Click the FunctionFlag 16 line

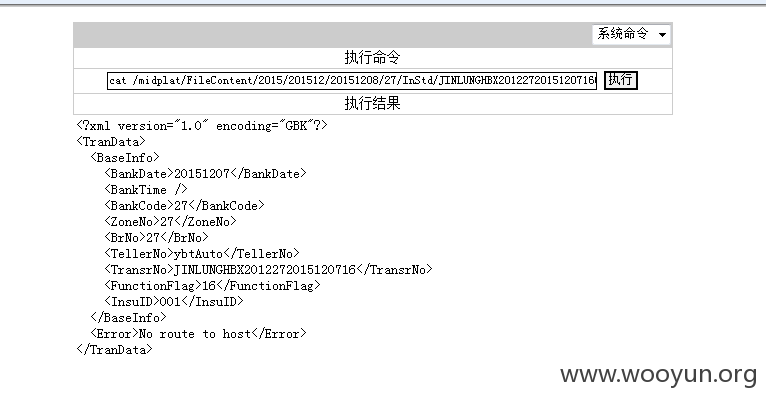[212, 286]
